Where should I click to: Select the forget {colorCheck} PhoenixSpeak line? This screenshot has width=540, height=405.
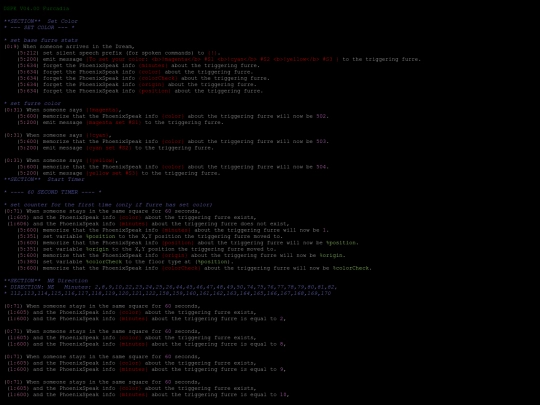coord(144,78)
